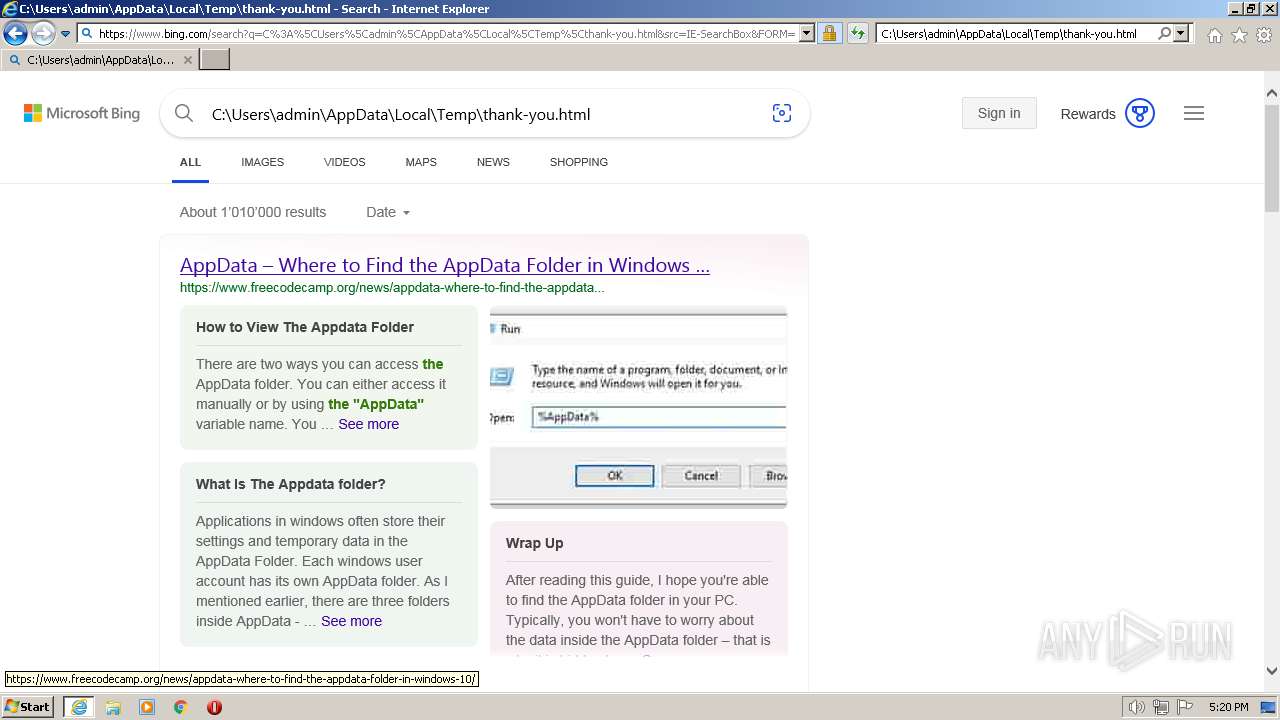Select the ALL results tab
This screenshot has height=720, width=1280.
click(x=190, y=162)
